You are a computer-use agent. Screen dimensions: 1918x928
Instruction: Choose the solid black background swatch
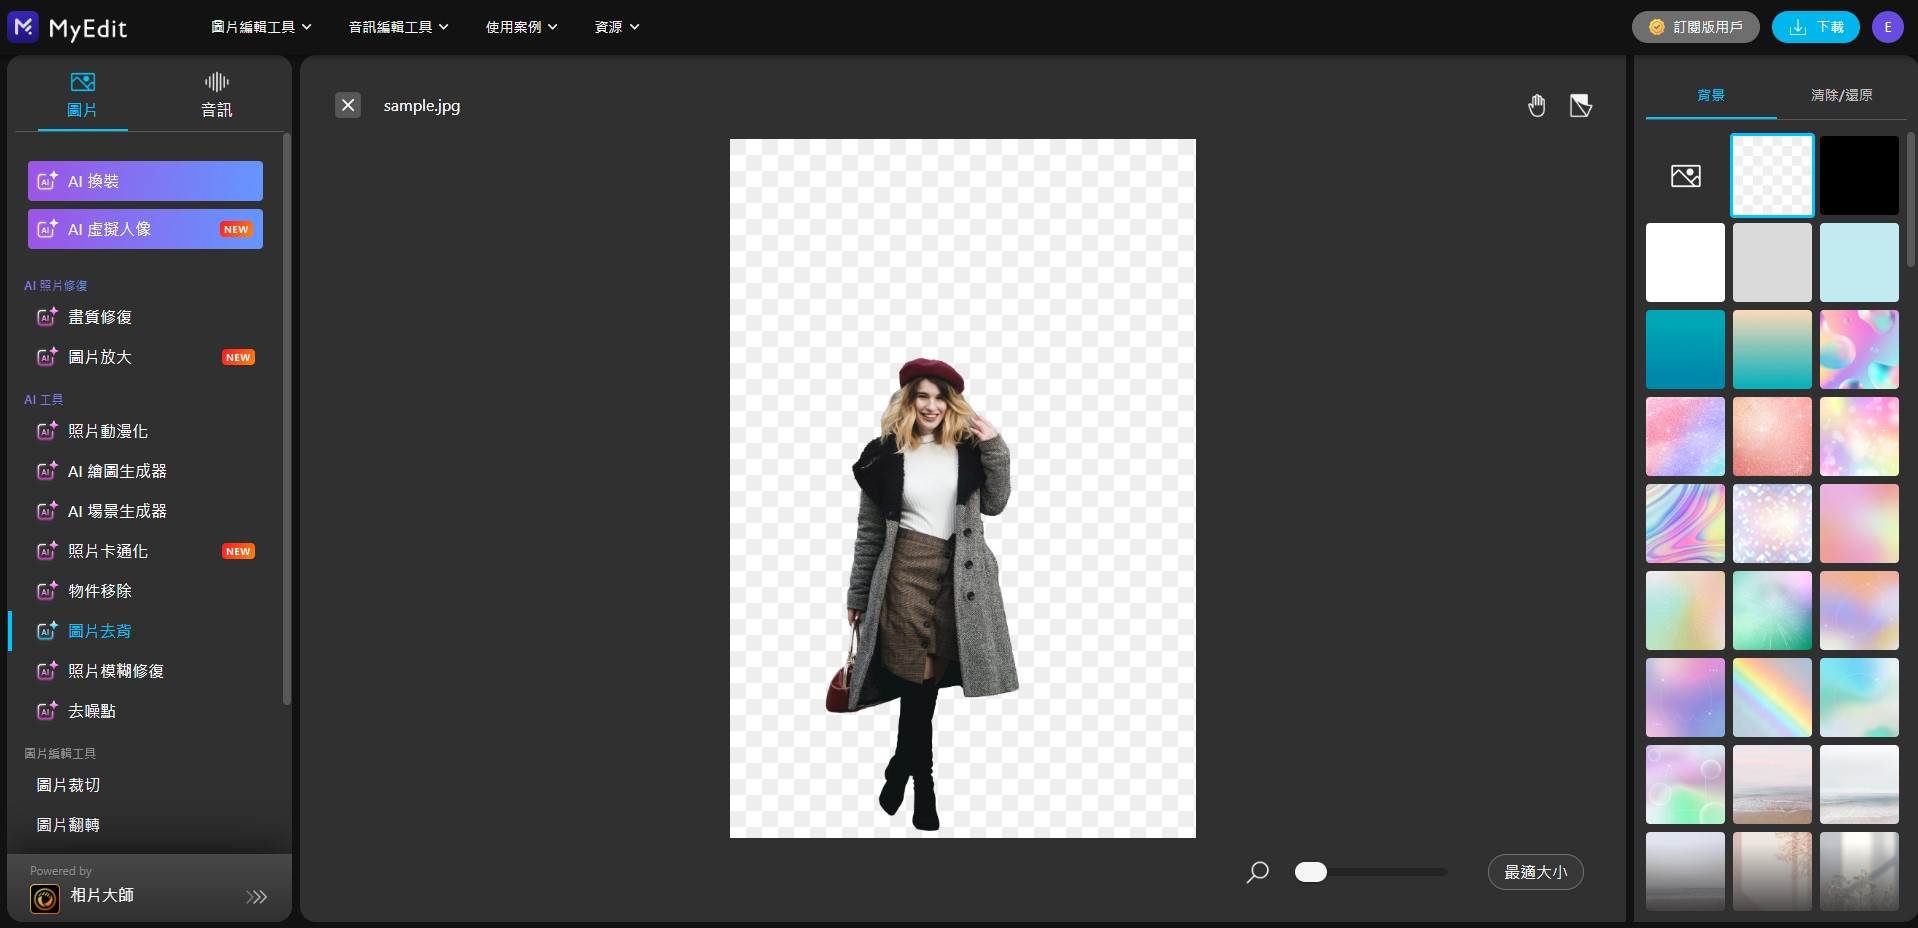(1858, 176)
